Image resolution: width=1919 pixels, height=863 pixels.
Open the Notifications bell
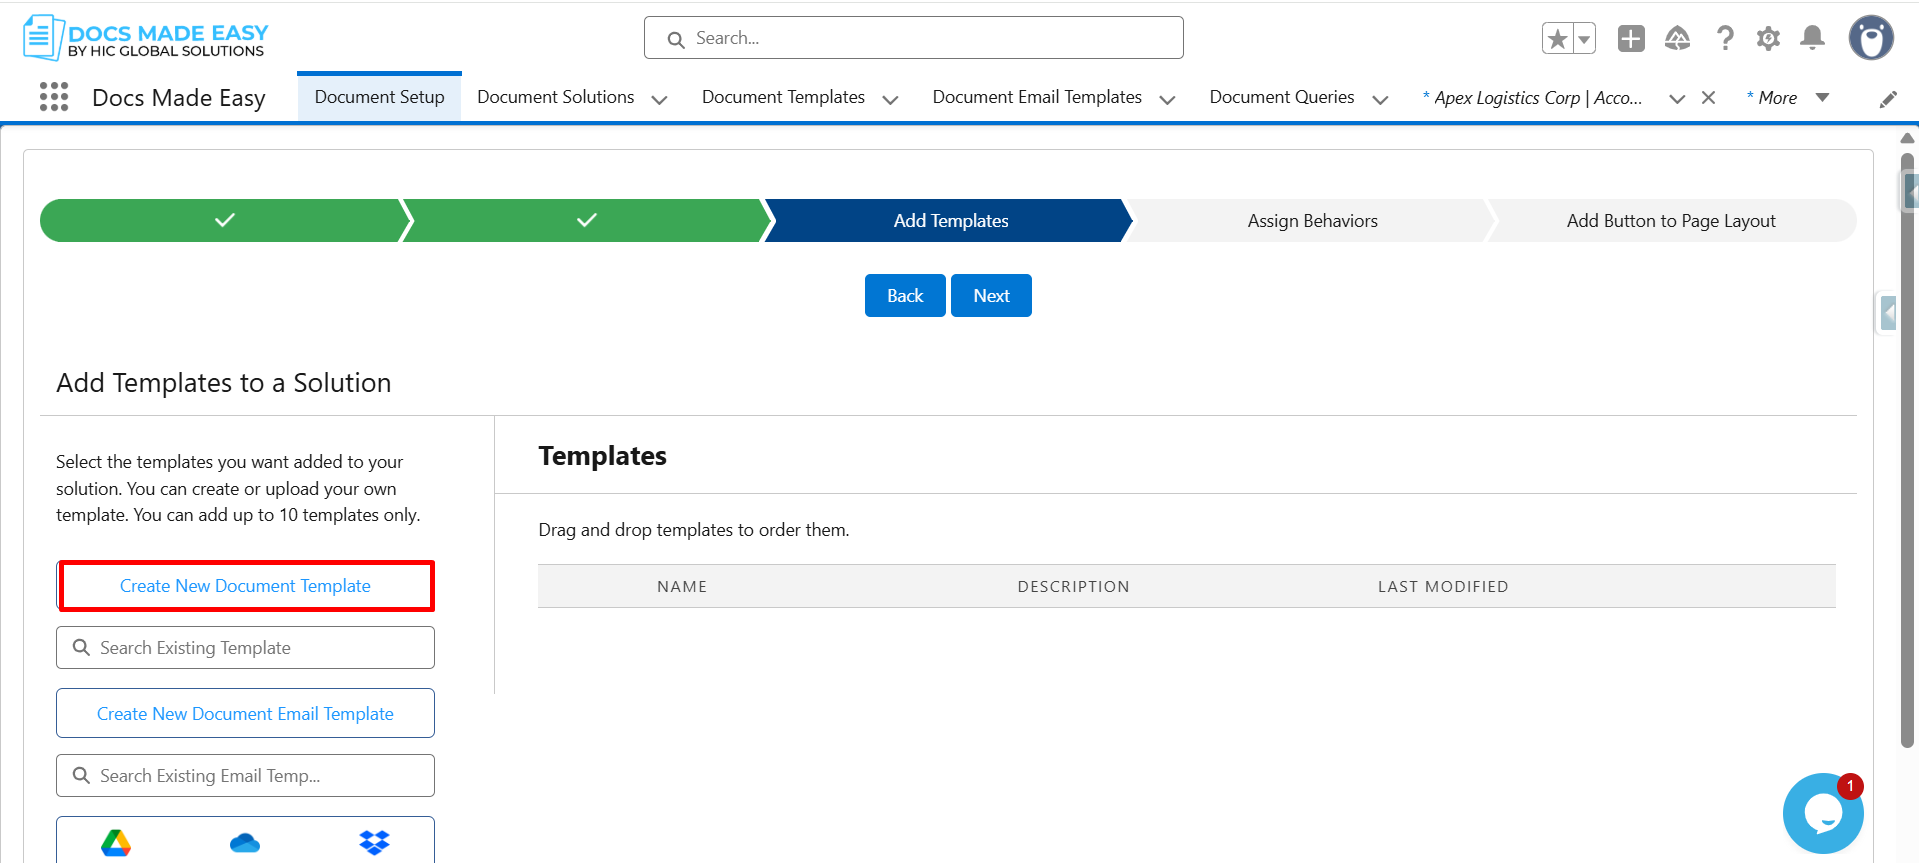(1812, 38)
